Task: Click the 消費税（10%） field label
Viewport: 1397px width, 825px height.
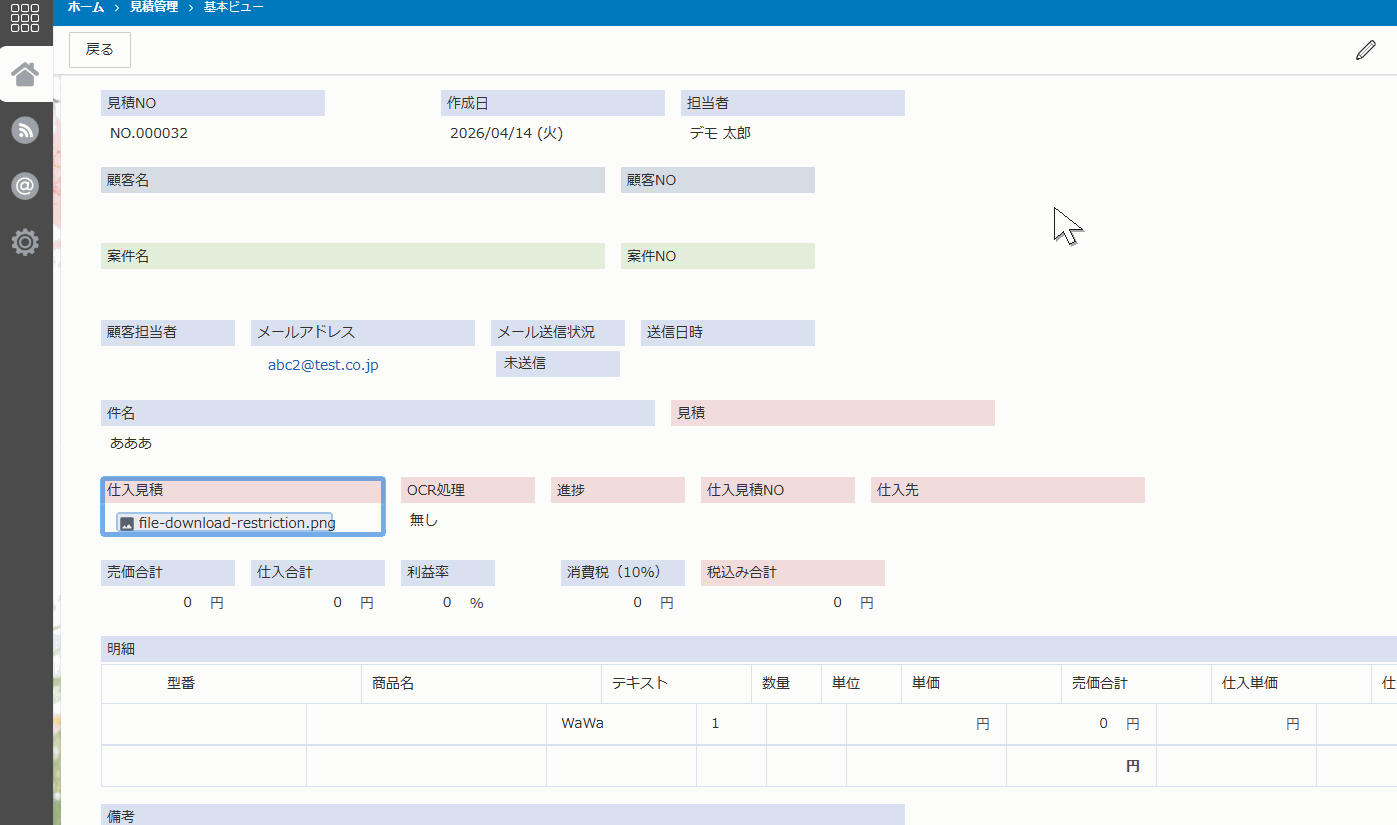Action: point(623,573)
